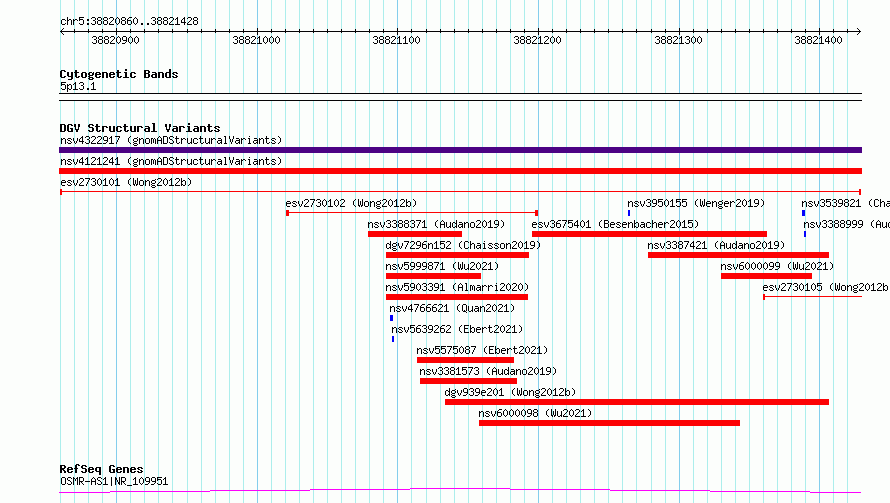
Task: Select the nsv3388371 red variant bar
Action: pyautogui.click(x=414, y=234)
